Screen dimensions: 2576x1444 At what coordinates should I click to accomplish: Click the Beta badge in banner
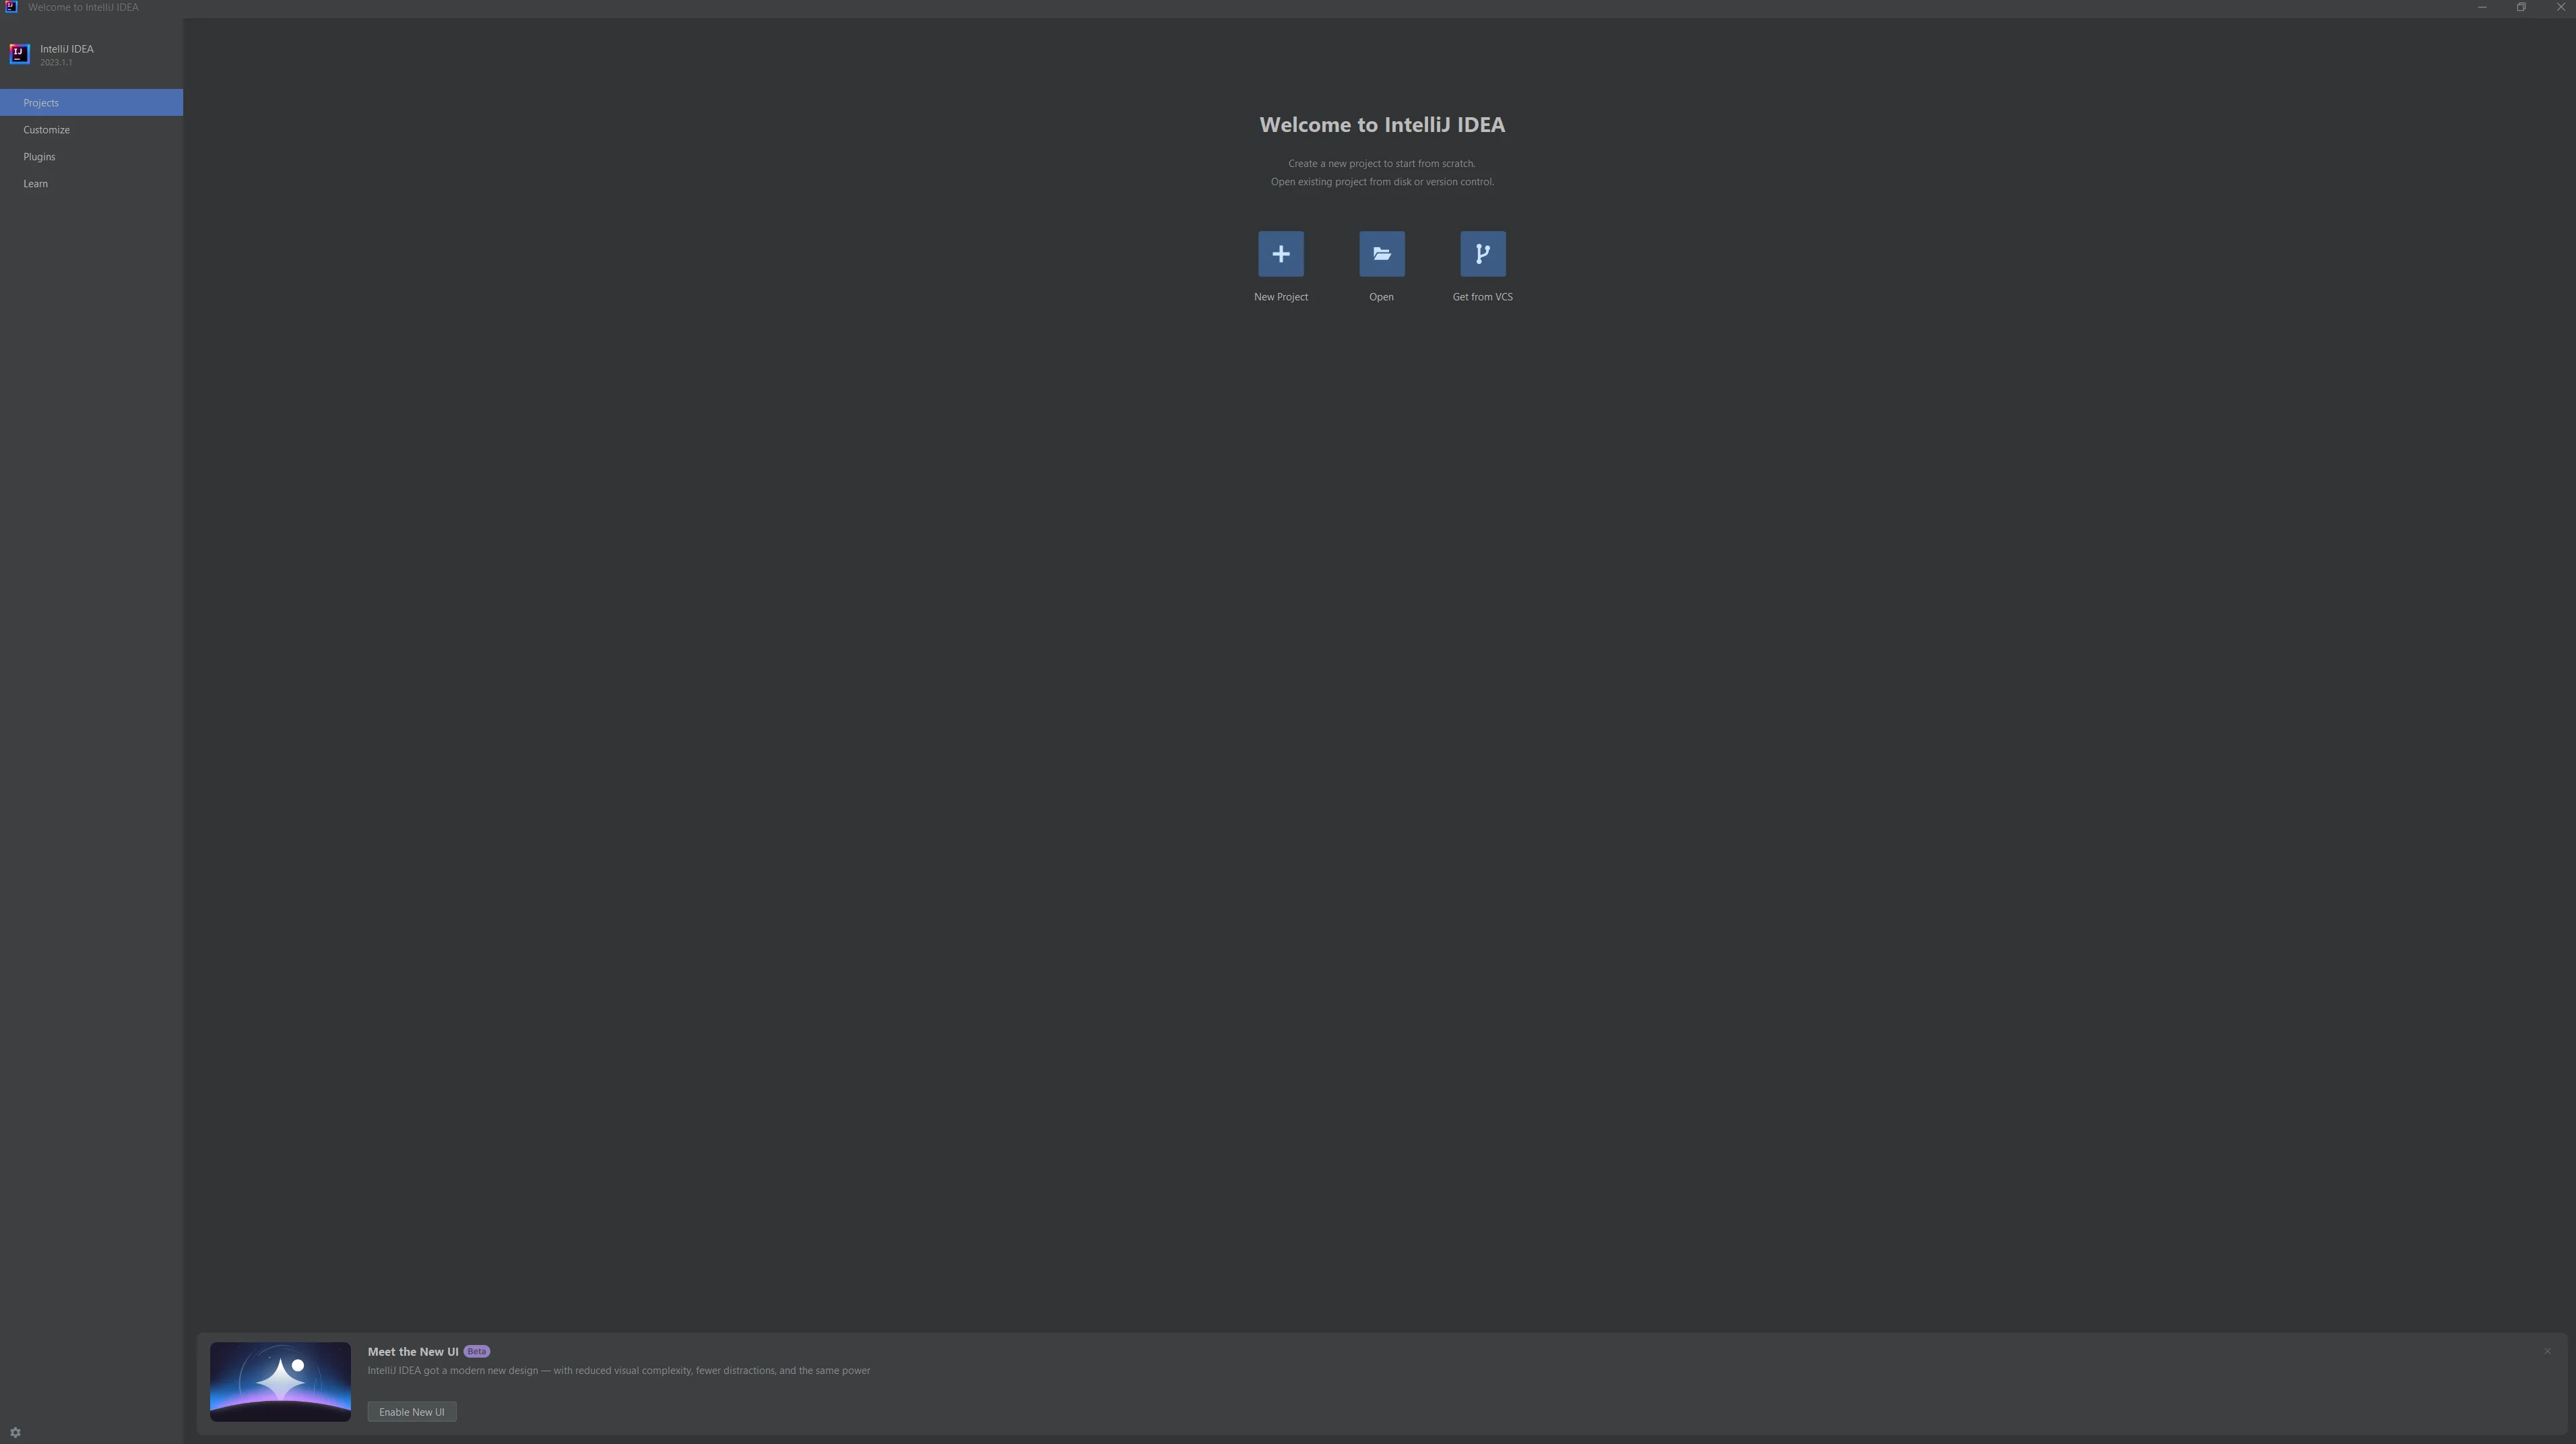click(477, 1351)
